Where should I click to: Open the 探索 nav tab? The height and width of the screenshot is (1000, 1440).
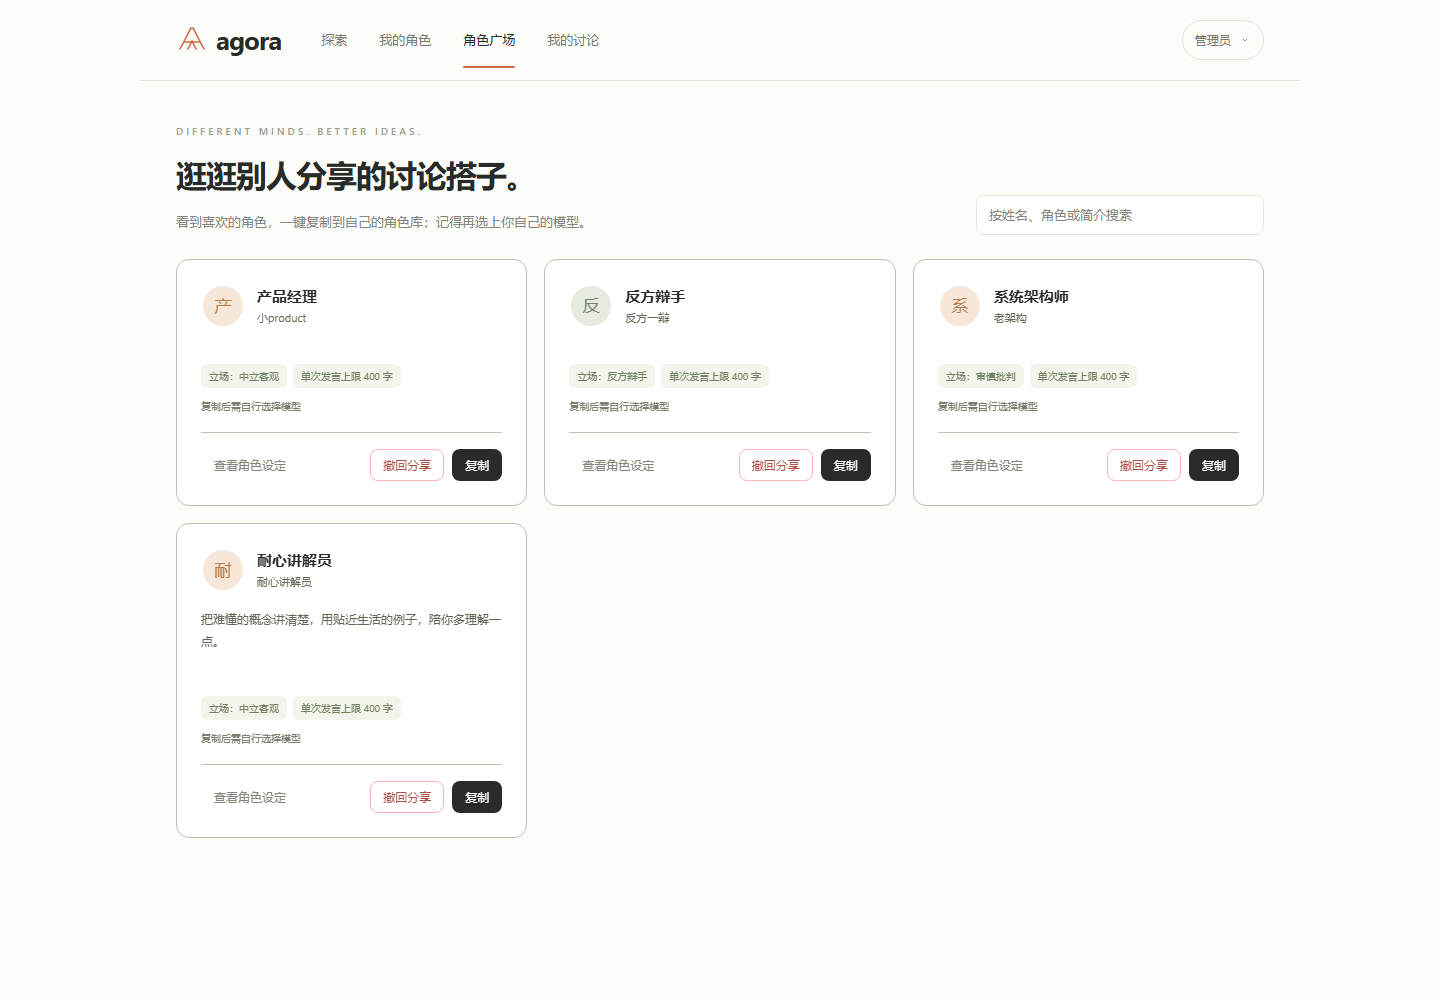tap(334, 40)
